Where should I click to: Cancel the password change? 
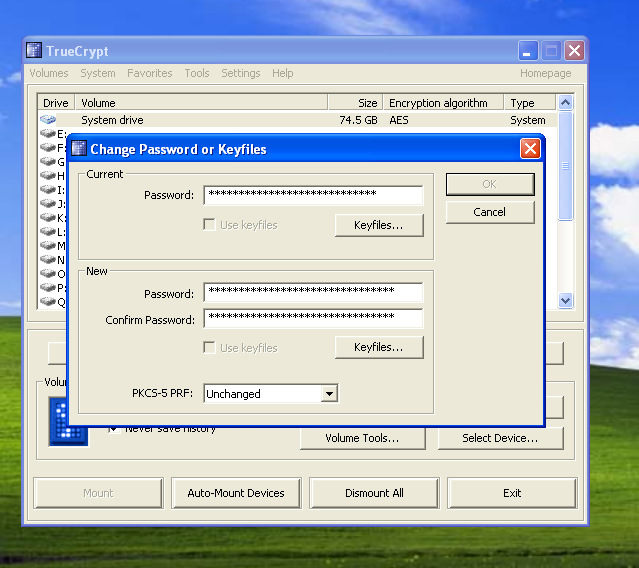[490, 212]
